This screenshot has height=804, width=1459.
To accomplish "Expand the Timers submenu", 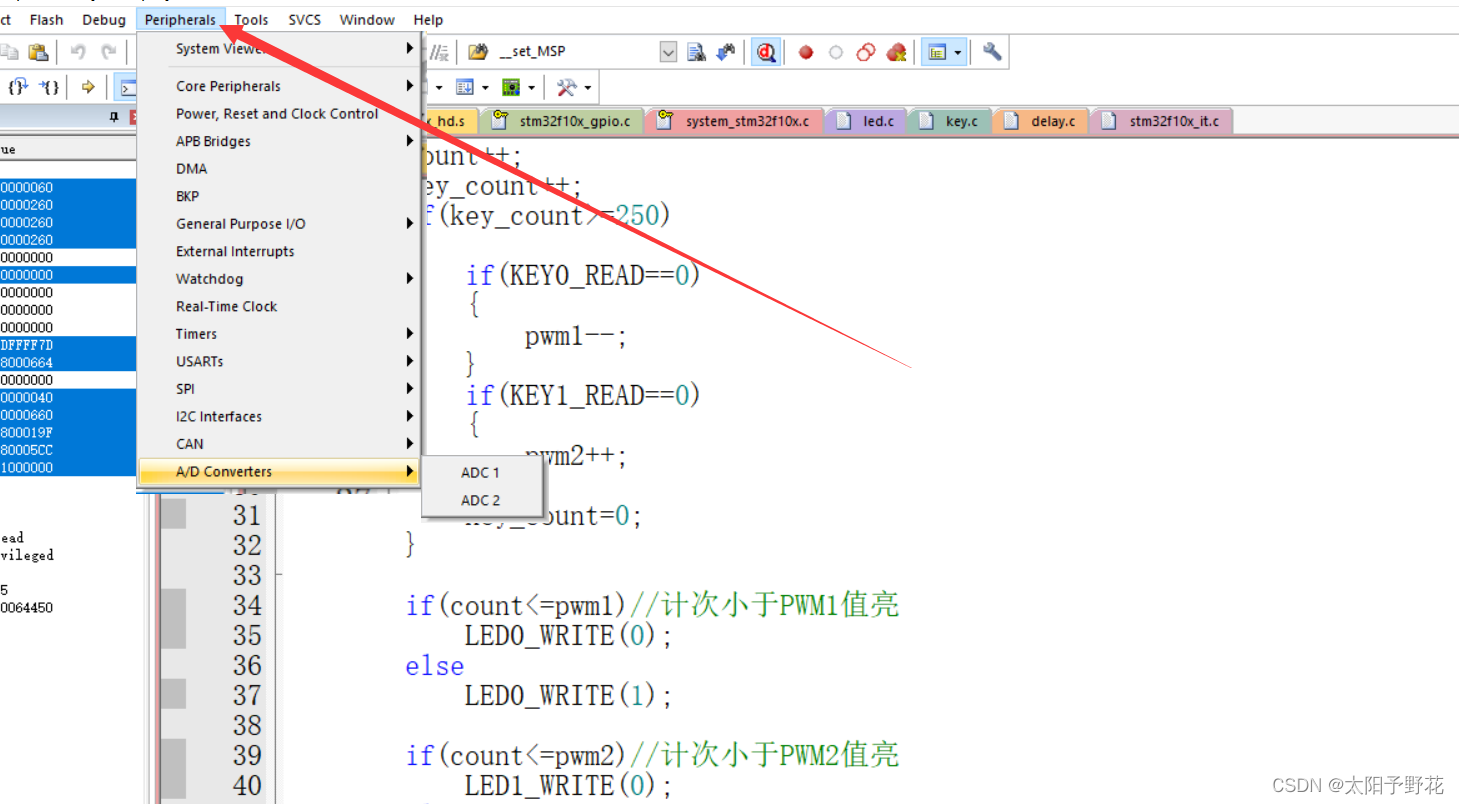I will 279,334.
